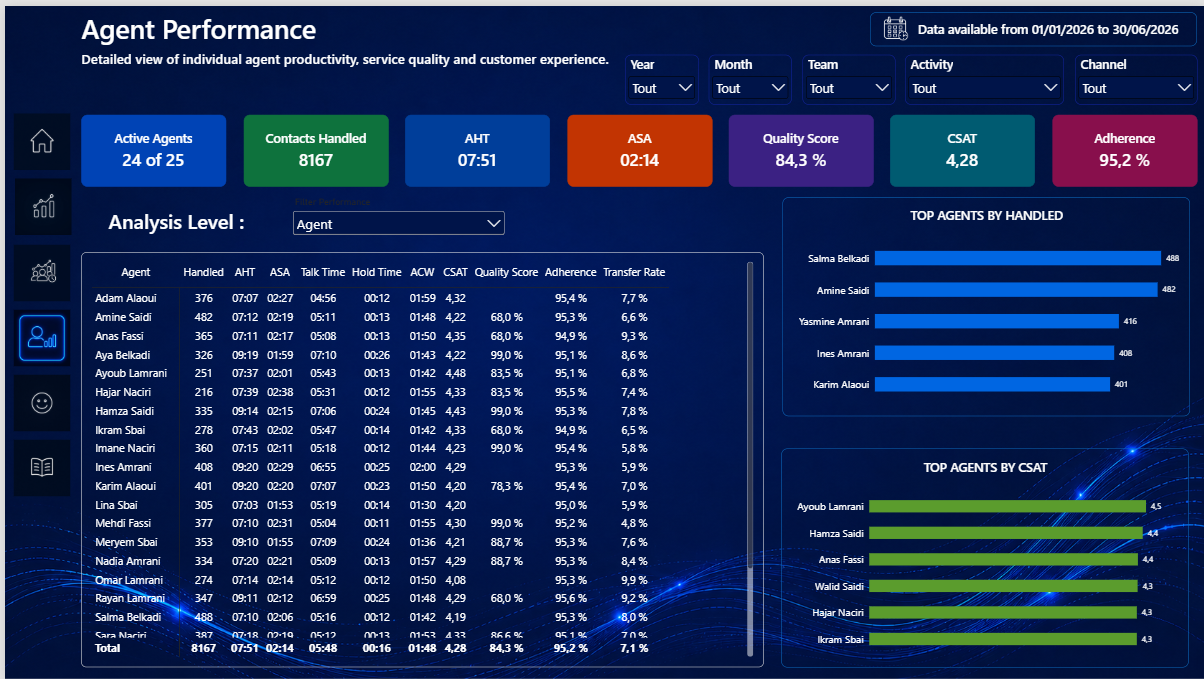1204x679 pixels.
Task: Select Karim Alaoui name in table
Action: [x=125, y=486]
